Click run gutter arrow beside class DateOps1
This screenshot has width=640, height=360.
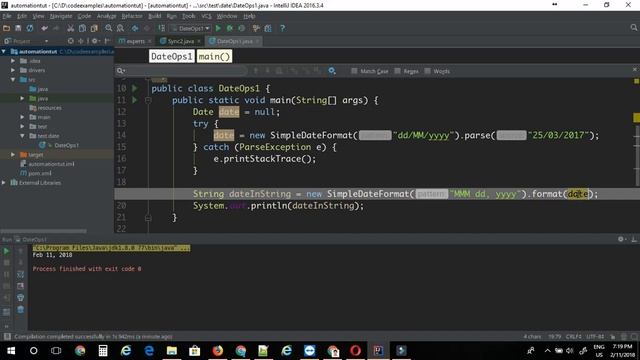134,88
